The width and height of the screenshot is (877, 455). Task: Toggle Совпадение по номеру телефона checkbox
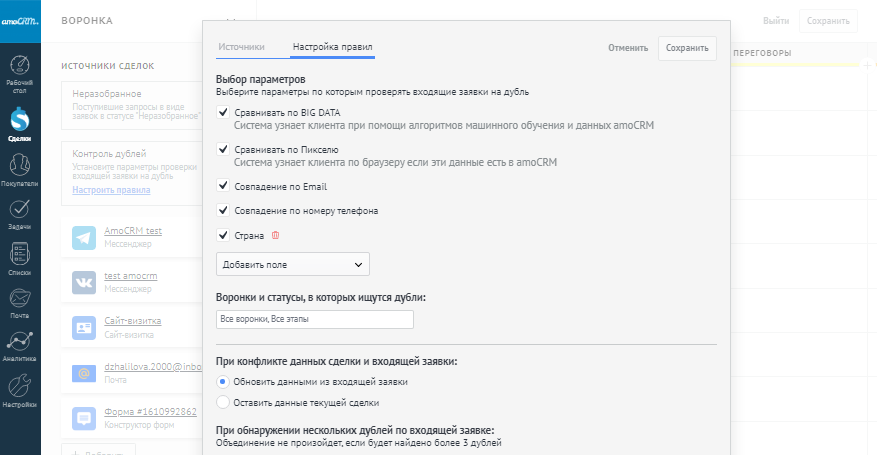click(x=223, y=211)
